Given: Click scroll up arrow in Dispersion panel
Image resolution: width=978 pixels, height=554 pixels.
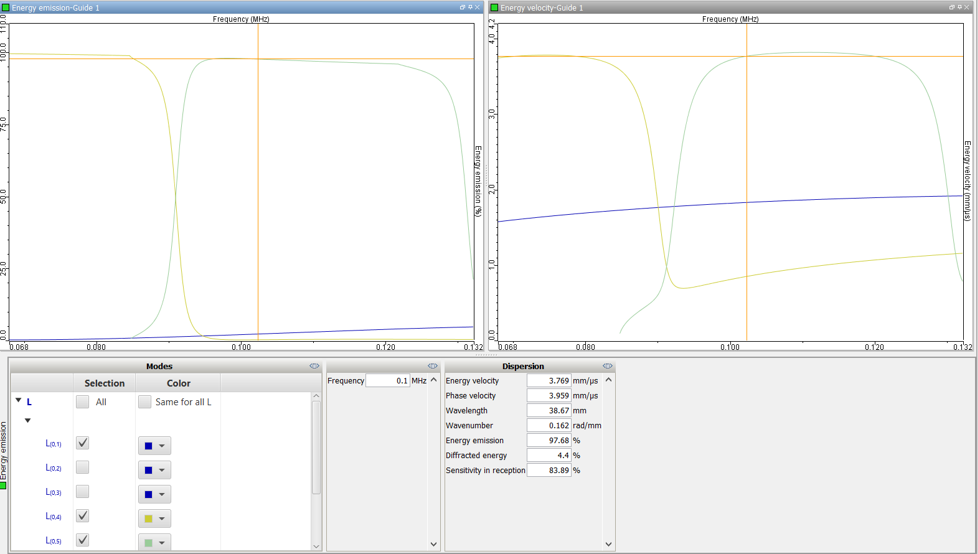Looking at the screenshot, I should pyautogui.click(x=609, y=380).
